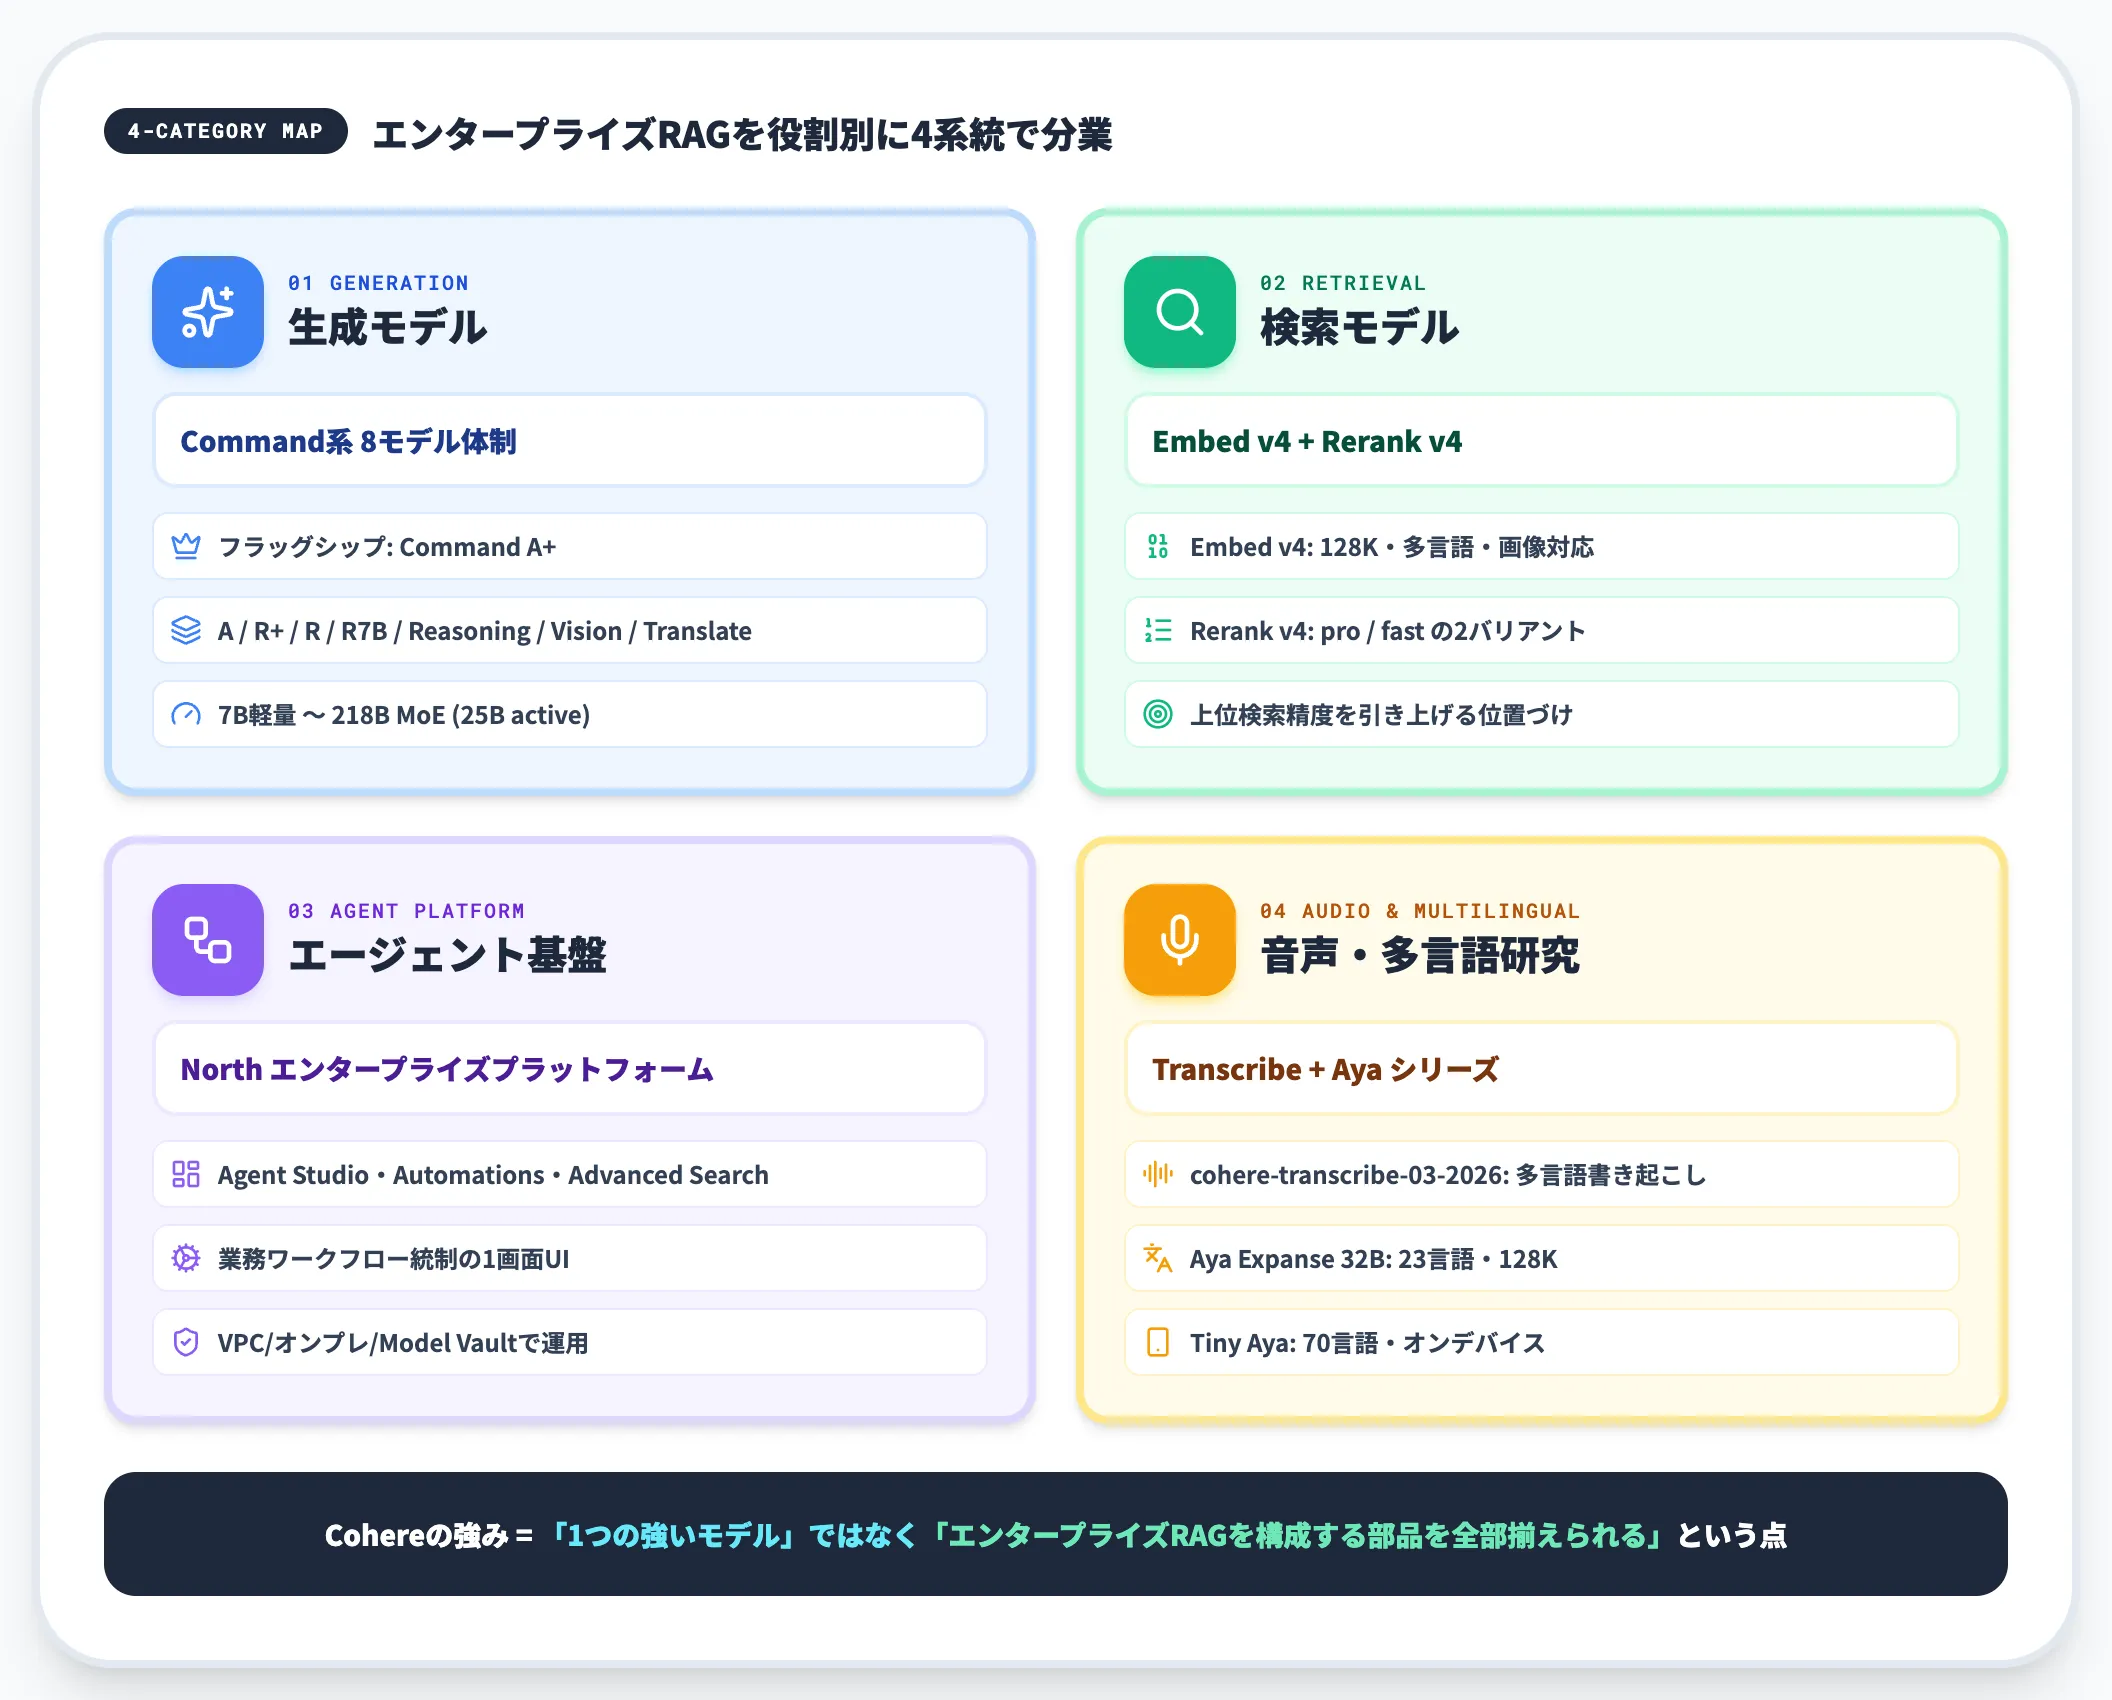Image resolution: width=2112 pixels, height=1700 pixels.
Task: Click the 上位検索精度を引き上げる位置づけ row
Action: coord(1542,714)
